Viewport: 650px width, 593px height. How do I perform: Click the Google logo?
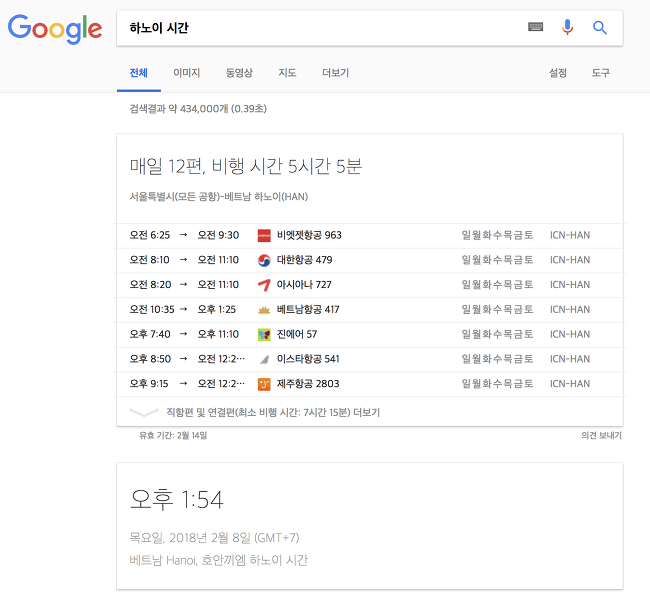coord(55,29)
